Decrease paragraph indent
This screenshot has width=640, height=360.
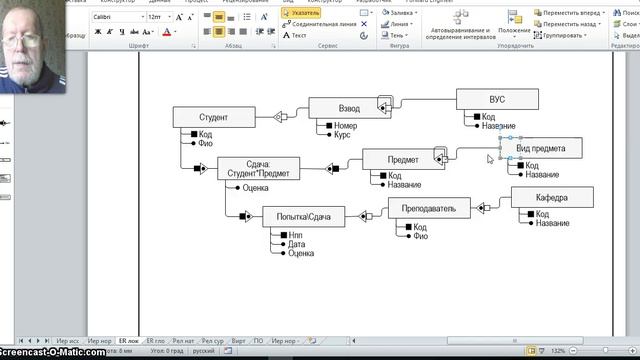260,32
